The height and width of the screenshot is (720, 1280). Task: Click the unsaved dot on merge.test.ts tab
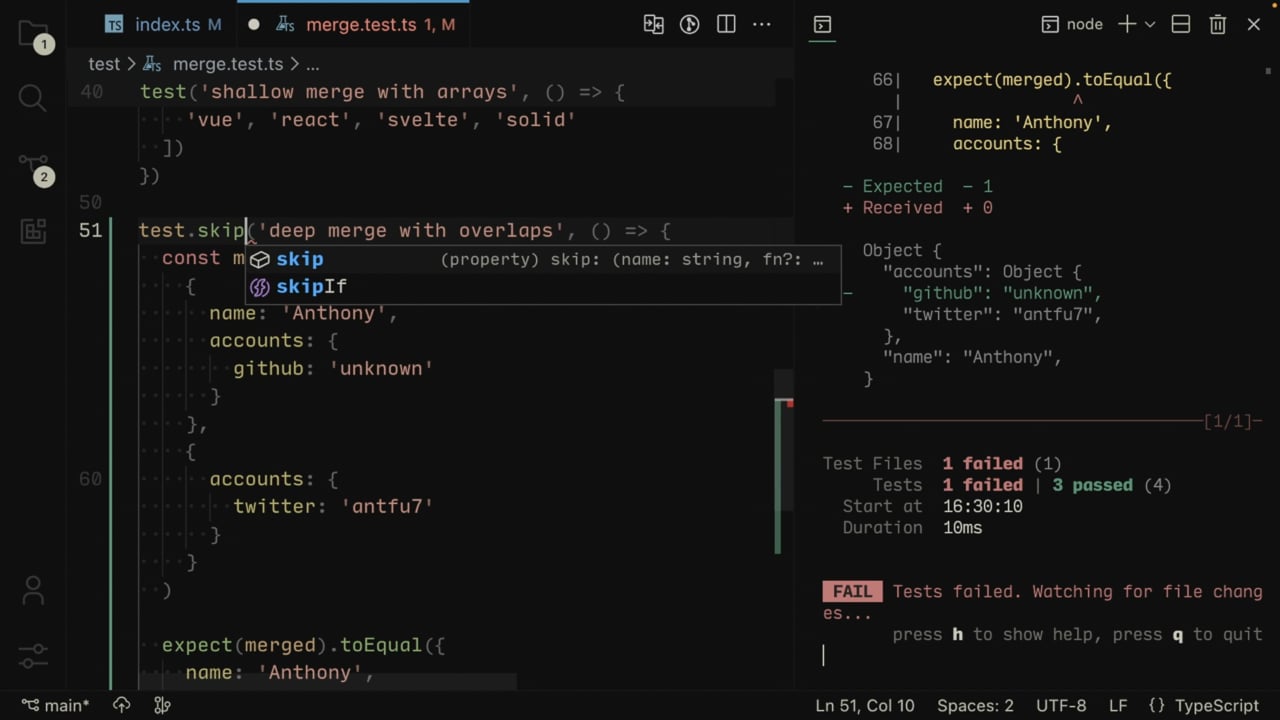point(254,24)
